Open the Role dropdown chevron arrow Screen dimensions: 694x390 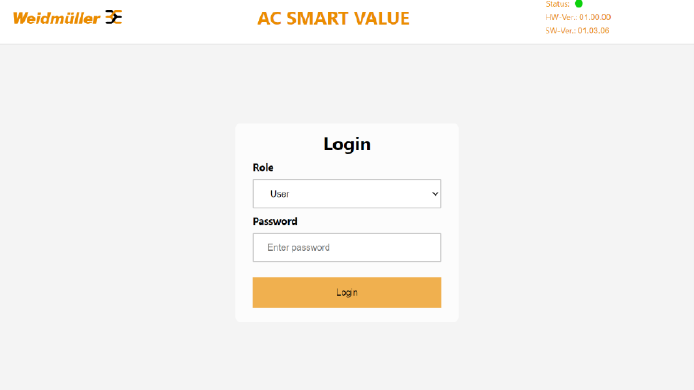(435, 194)
